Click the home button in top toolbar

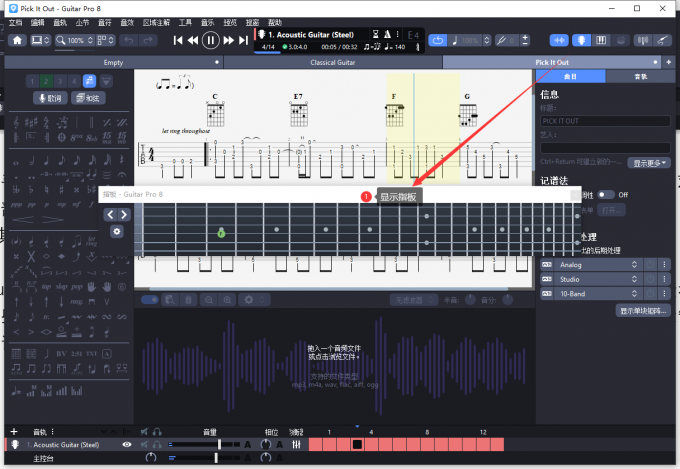pyautogui.click(x=17, y=40)
